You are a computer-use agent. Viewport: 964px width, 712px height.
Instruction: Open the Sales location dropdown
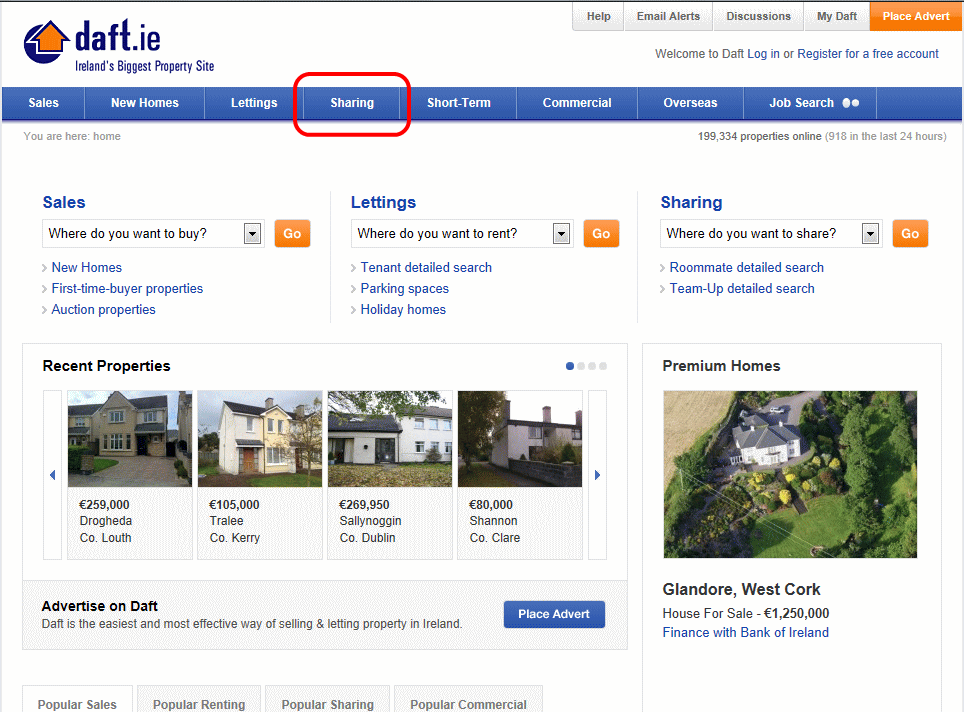tap(153, 234)
